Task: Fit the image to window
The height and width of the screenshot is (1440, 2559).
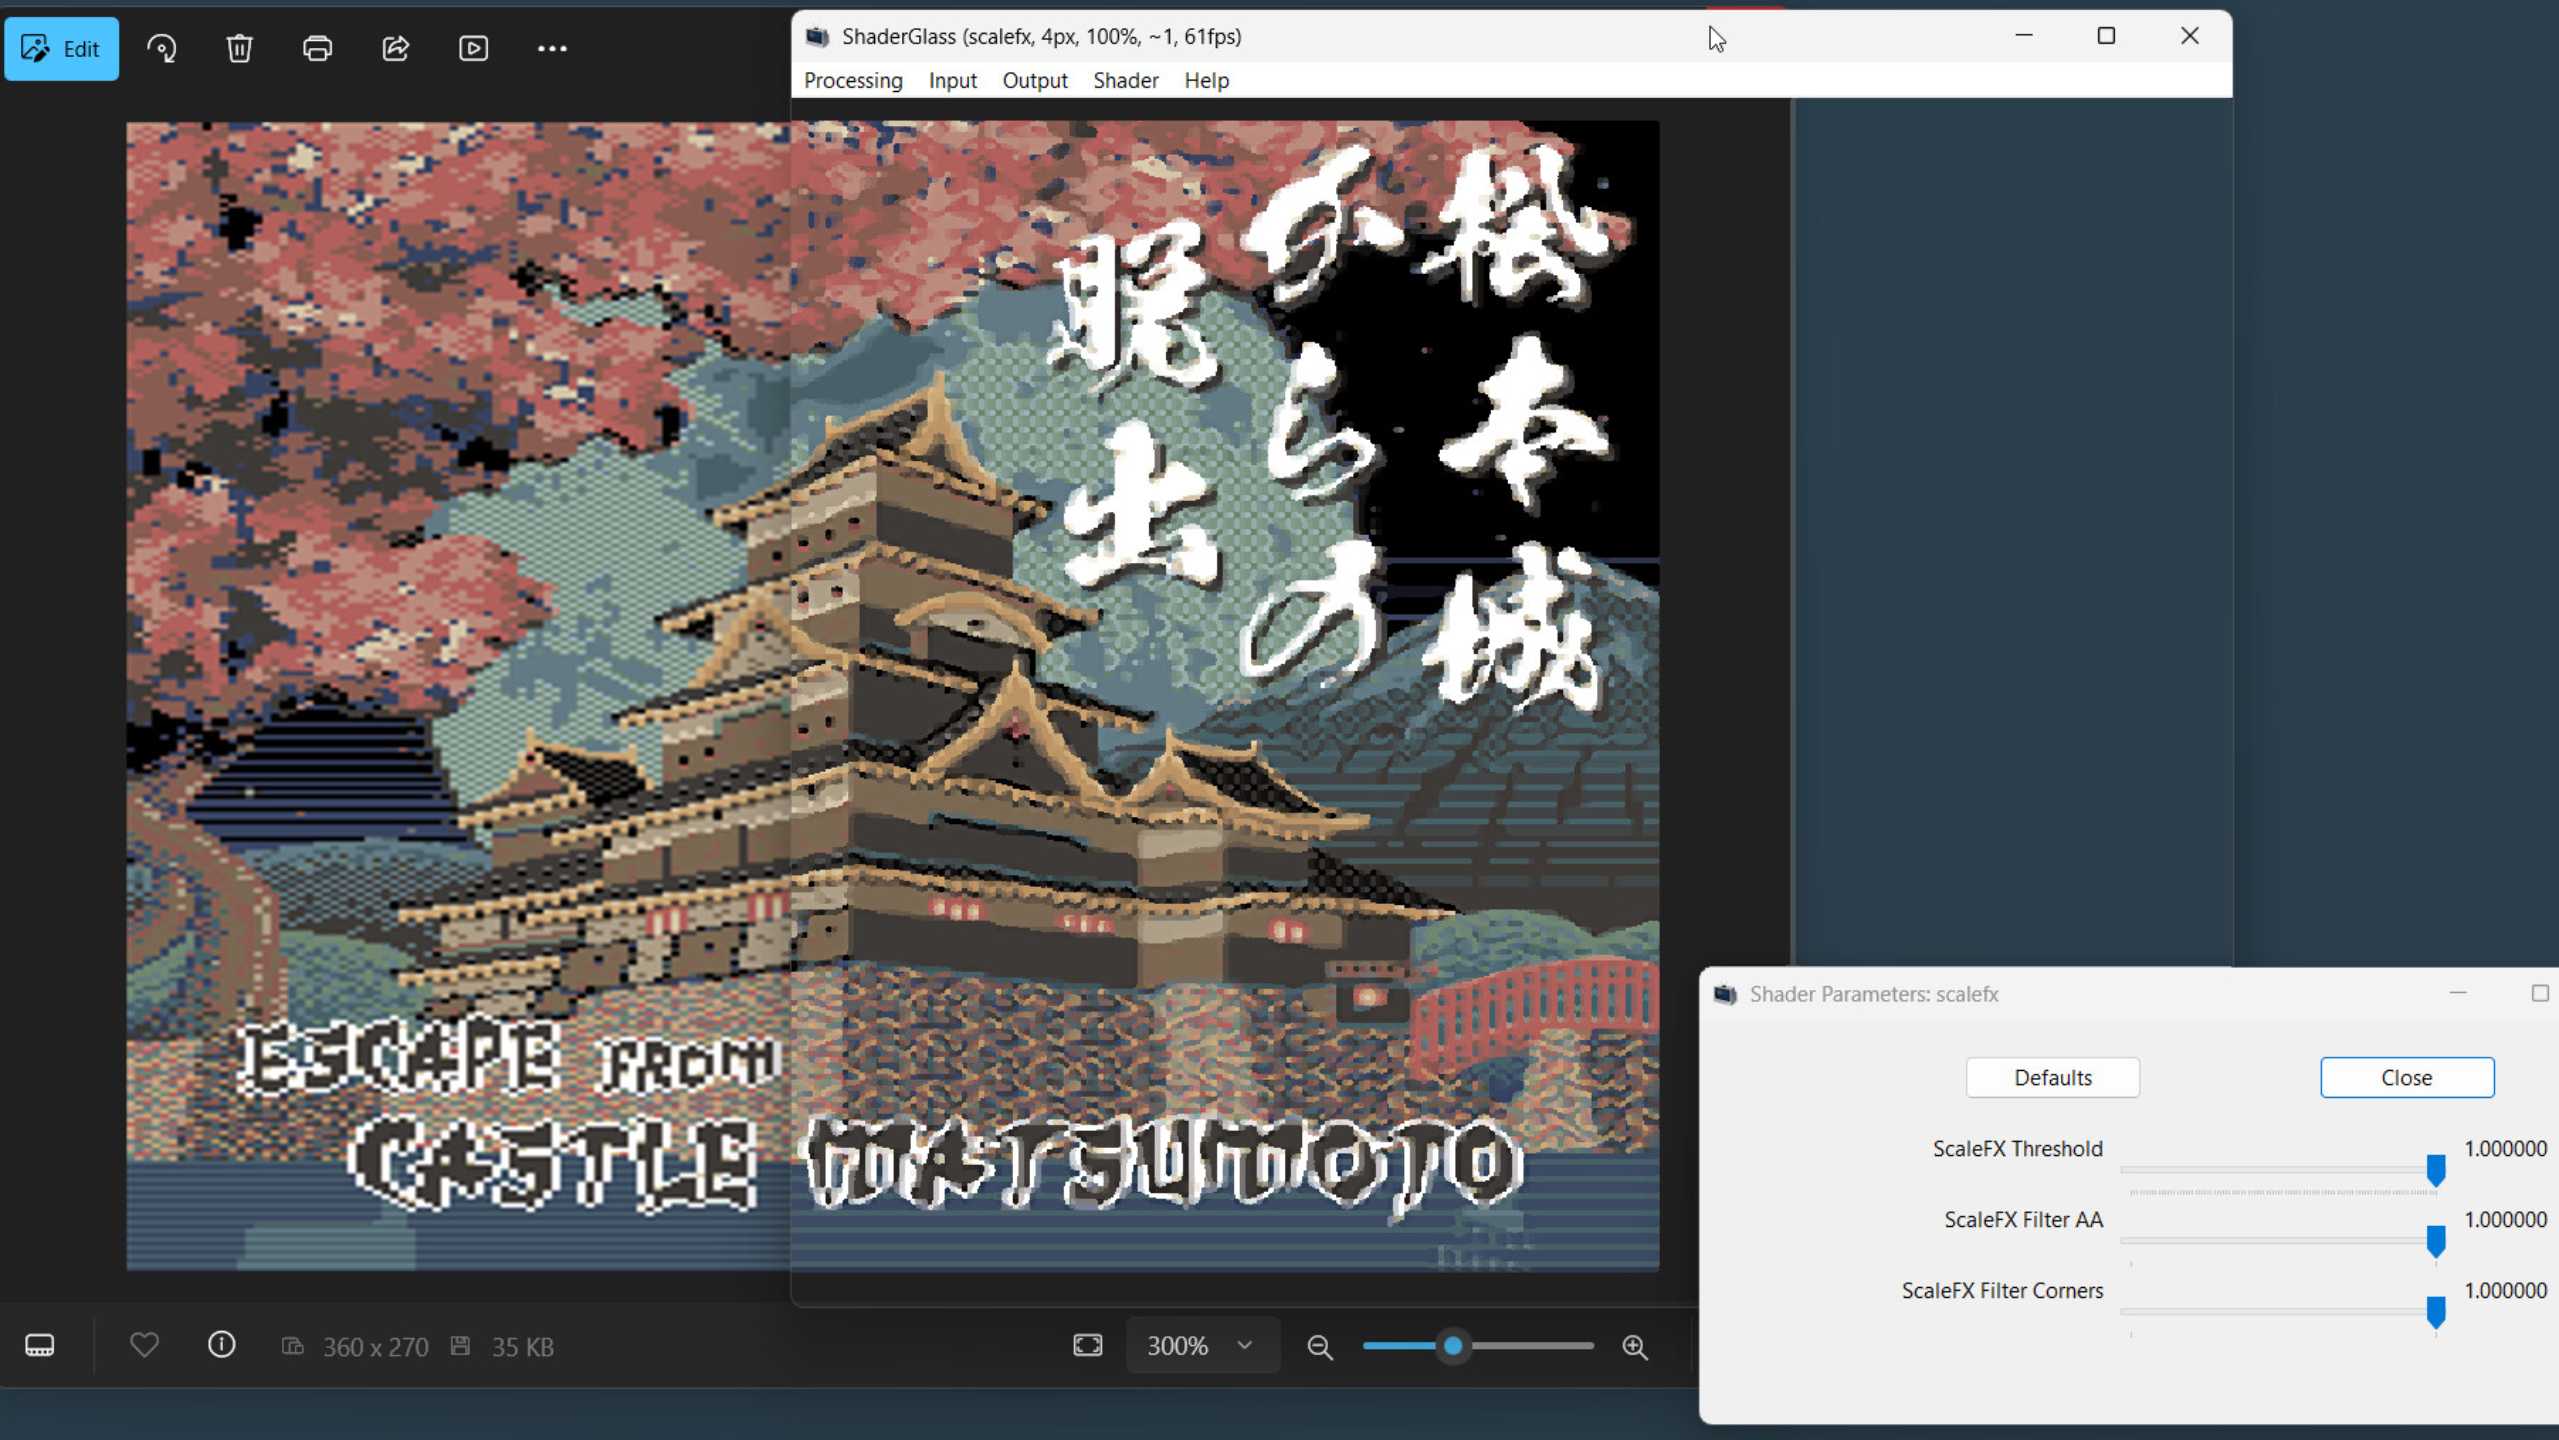Action: pos(1087,1346)
